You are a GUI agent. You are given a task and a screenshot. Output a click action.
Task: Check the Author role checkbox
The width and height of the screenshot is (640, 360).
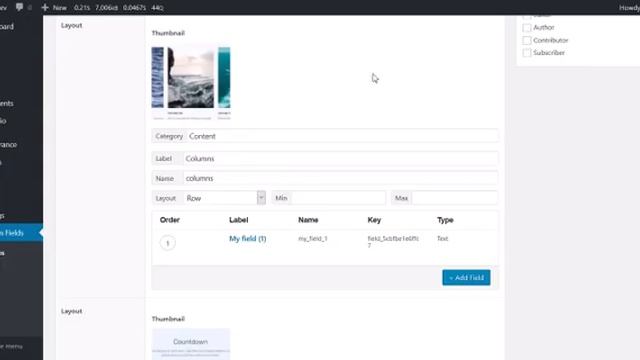[527, 28]
